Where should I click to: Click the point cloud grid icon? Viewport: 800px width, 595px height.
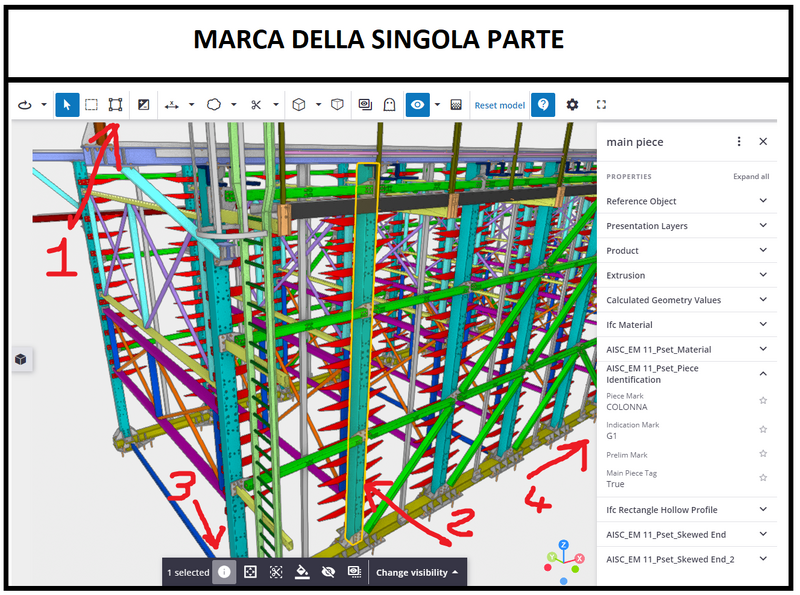coord(456,105)
